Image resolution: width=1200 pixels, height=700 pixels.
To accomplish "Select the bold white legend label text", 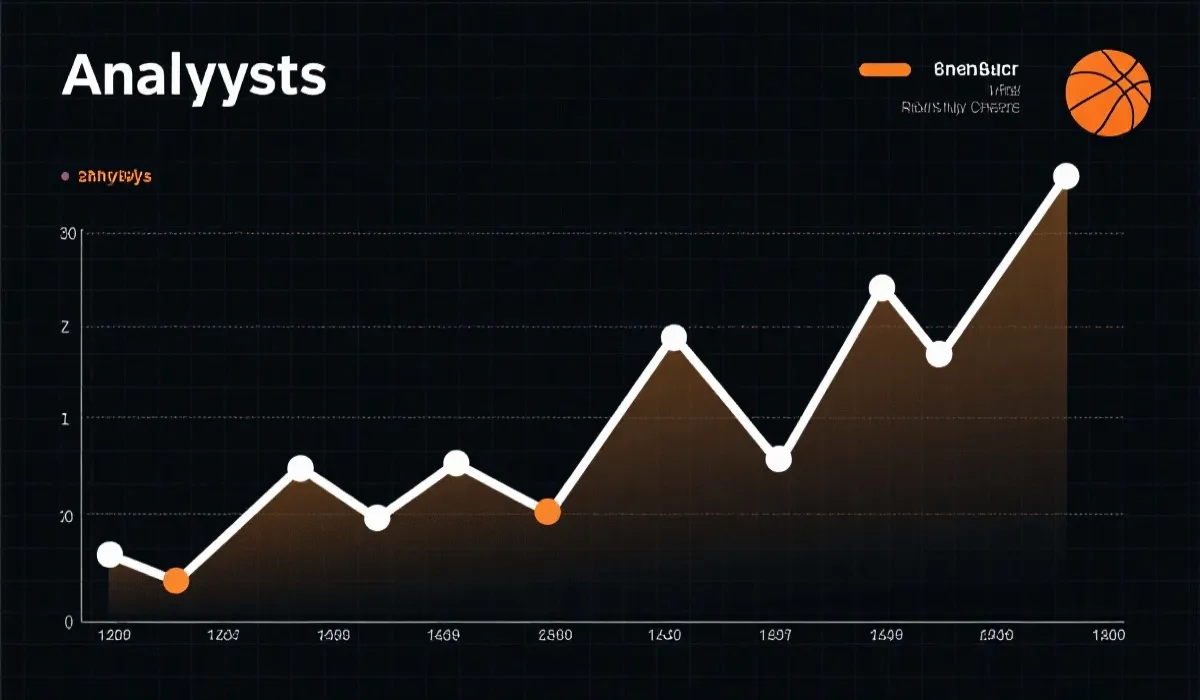I will (975, 70).
